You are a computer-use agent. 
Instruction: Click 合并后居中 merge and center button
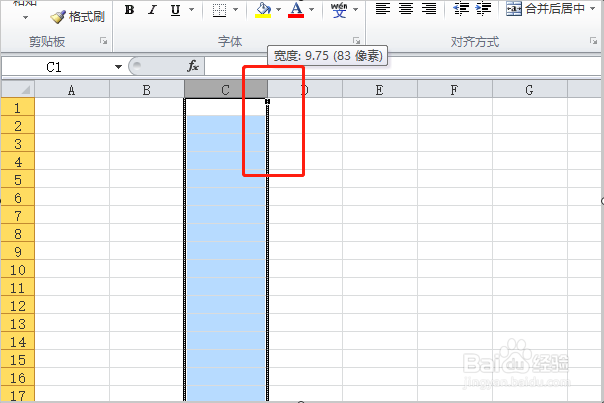pyautogui.click(x=545, y=9)
